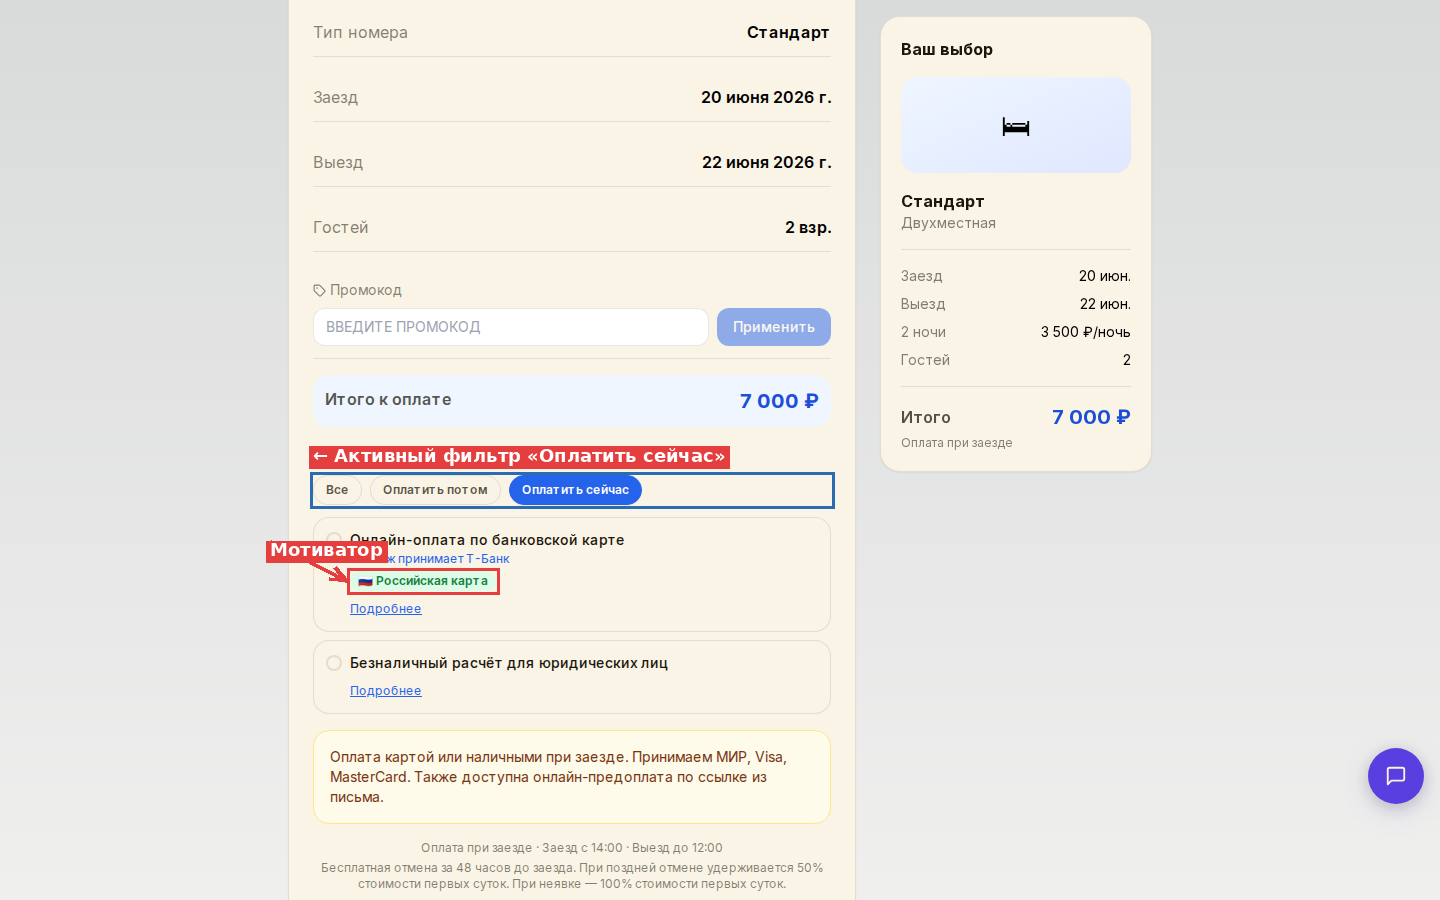Switch to 'Оплатить потом' filter
Image resolution: width=1440 pixels, height=900 pixels.
tap(435, 490)
